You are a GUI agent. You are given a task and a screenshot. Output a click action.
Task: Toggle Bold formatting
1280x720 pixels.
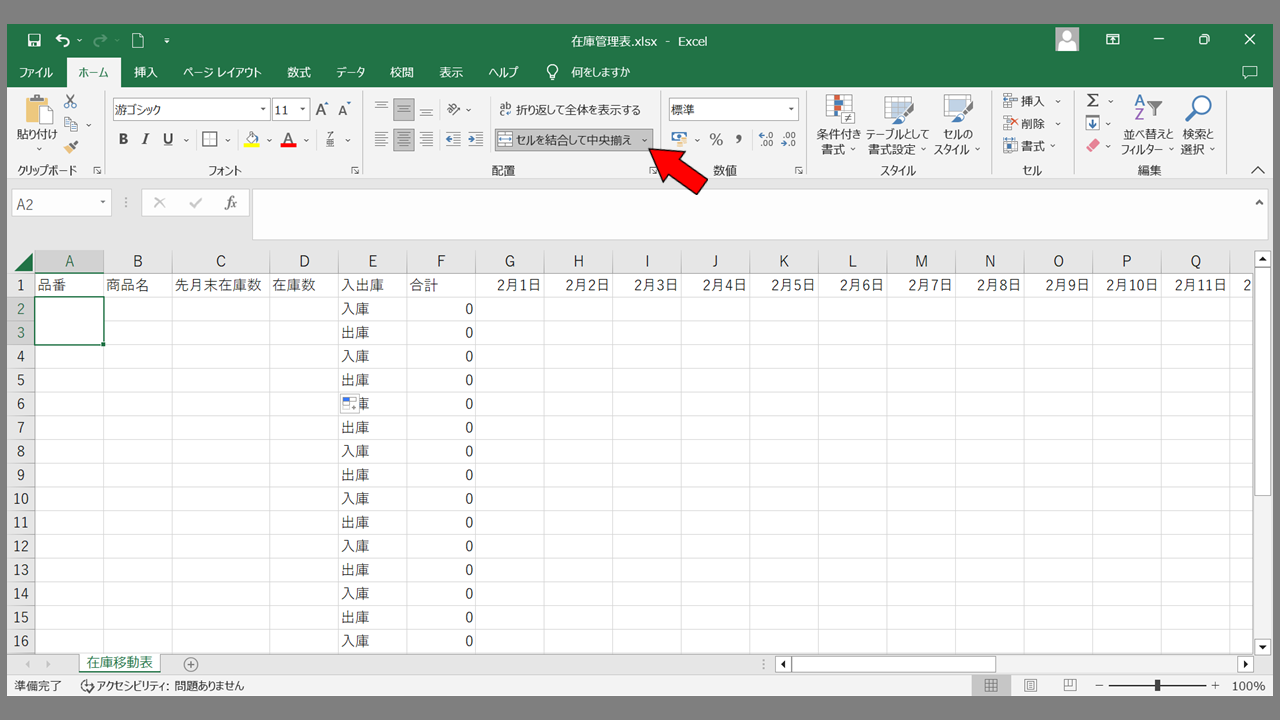click(x=123, y=140)
